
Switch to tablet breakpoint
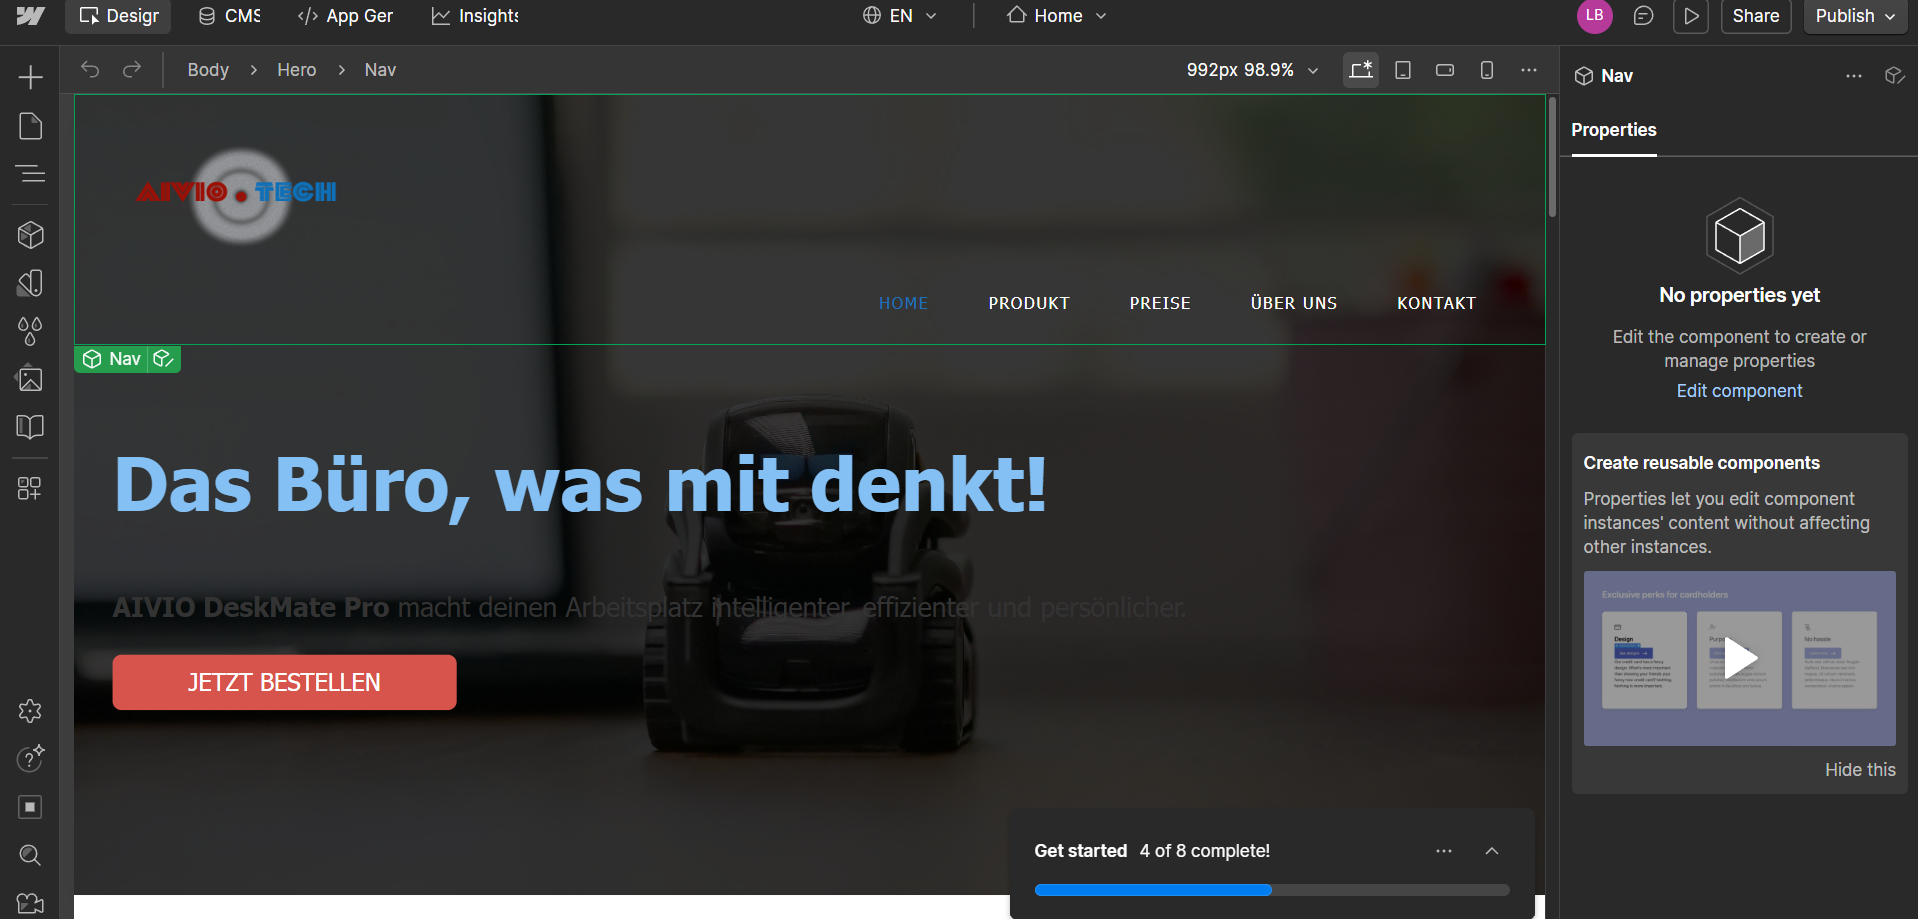pos(1403,70)
